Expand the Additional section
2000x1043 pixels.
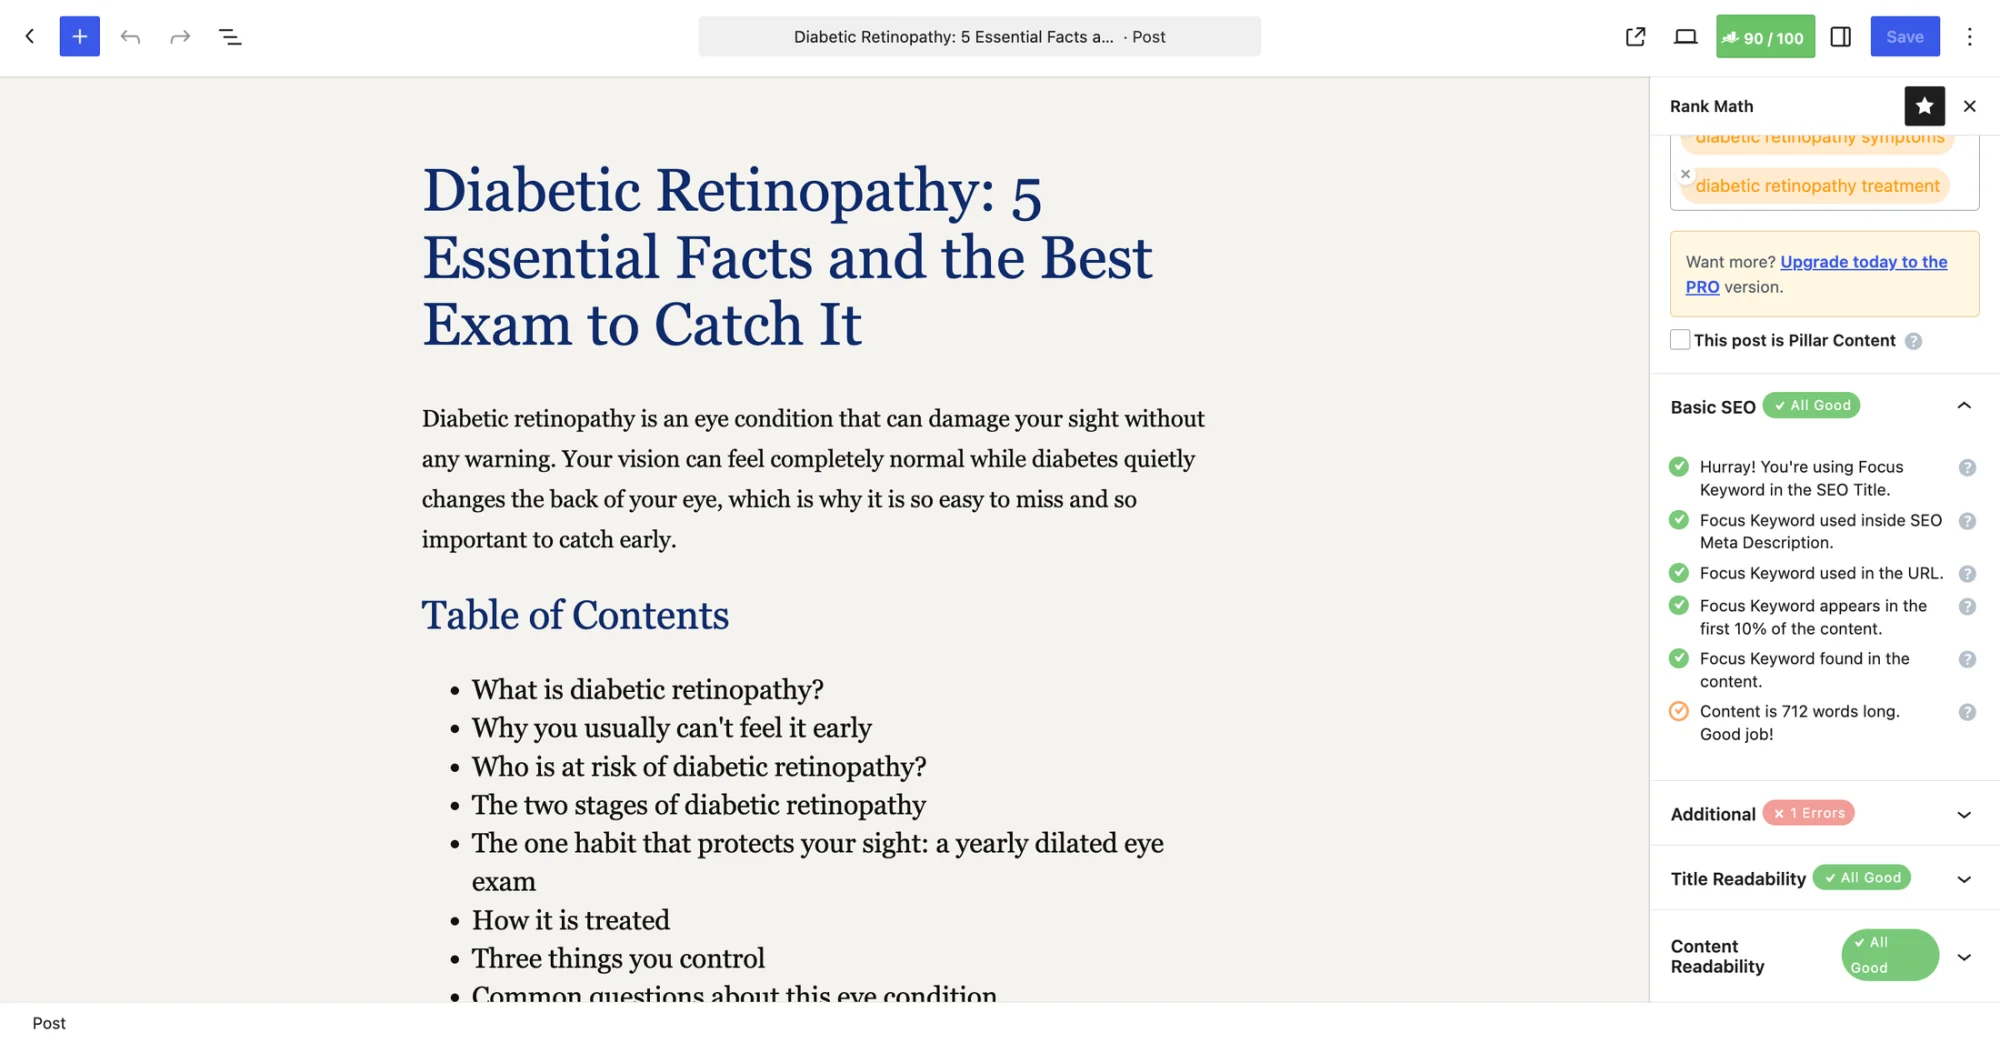(1964, 814)
